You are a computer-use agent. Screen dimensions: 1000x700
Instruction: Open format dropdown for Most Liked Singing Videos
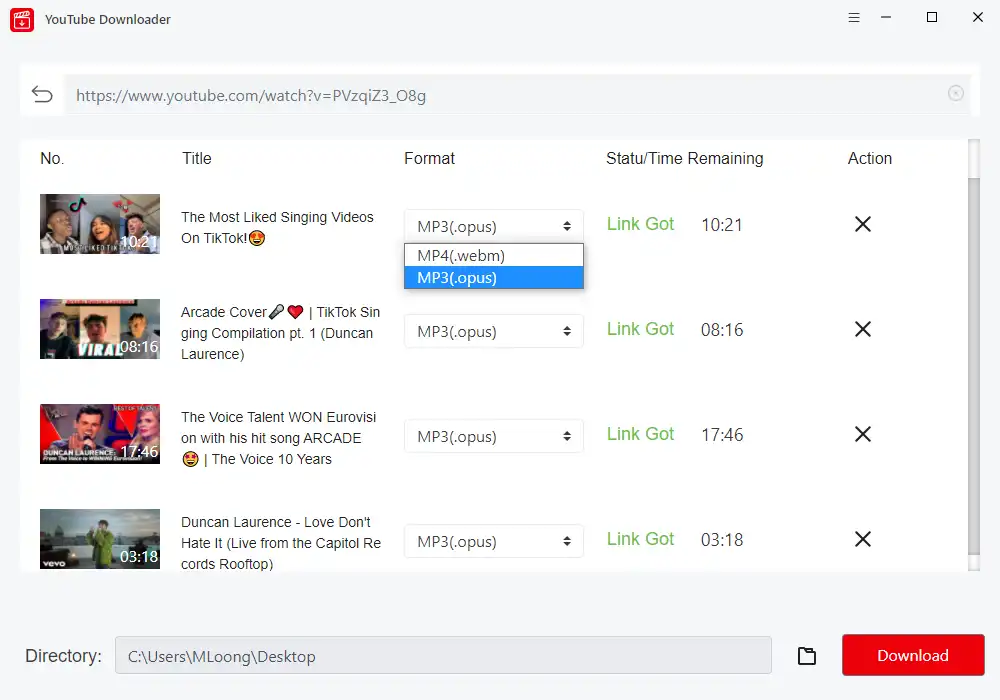494,226
